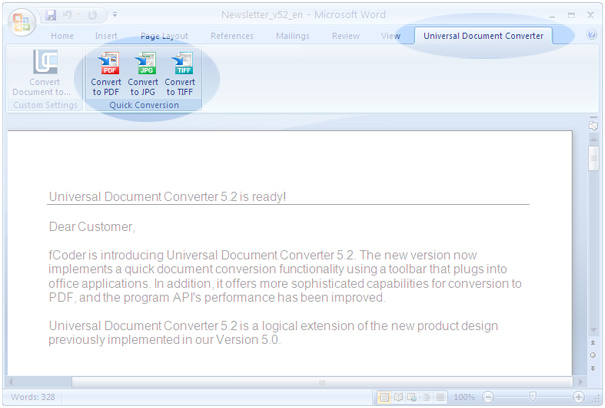Click 'Dear Customer,' line in document

tap(92, 227)
